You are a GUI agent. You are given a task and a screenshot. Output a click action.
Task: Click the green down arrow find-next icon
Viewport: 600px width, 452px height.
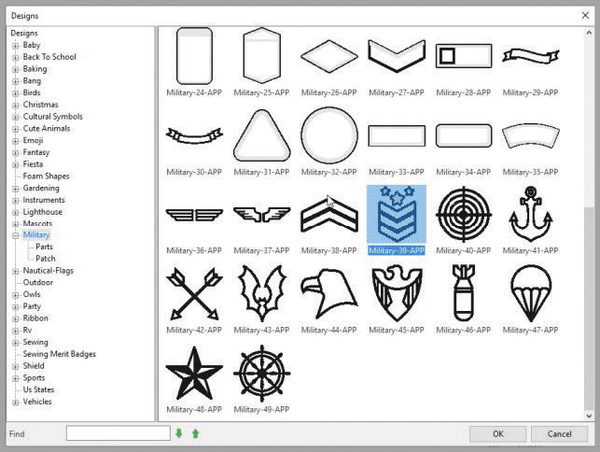179,434
